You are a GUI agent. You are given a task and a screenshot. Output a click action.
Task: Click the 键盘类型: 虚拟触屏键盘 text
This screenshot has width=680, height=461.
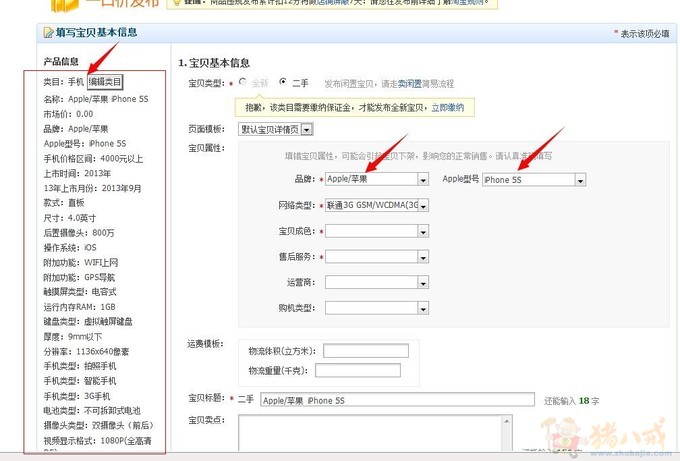tap(88, 322)
